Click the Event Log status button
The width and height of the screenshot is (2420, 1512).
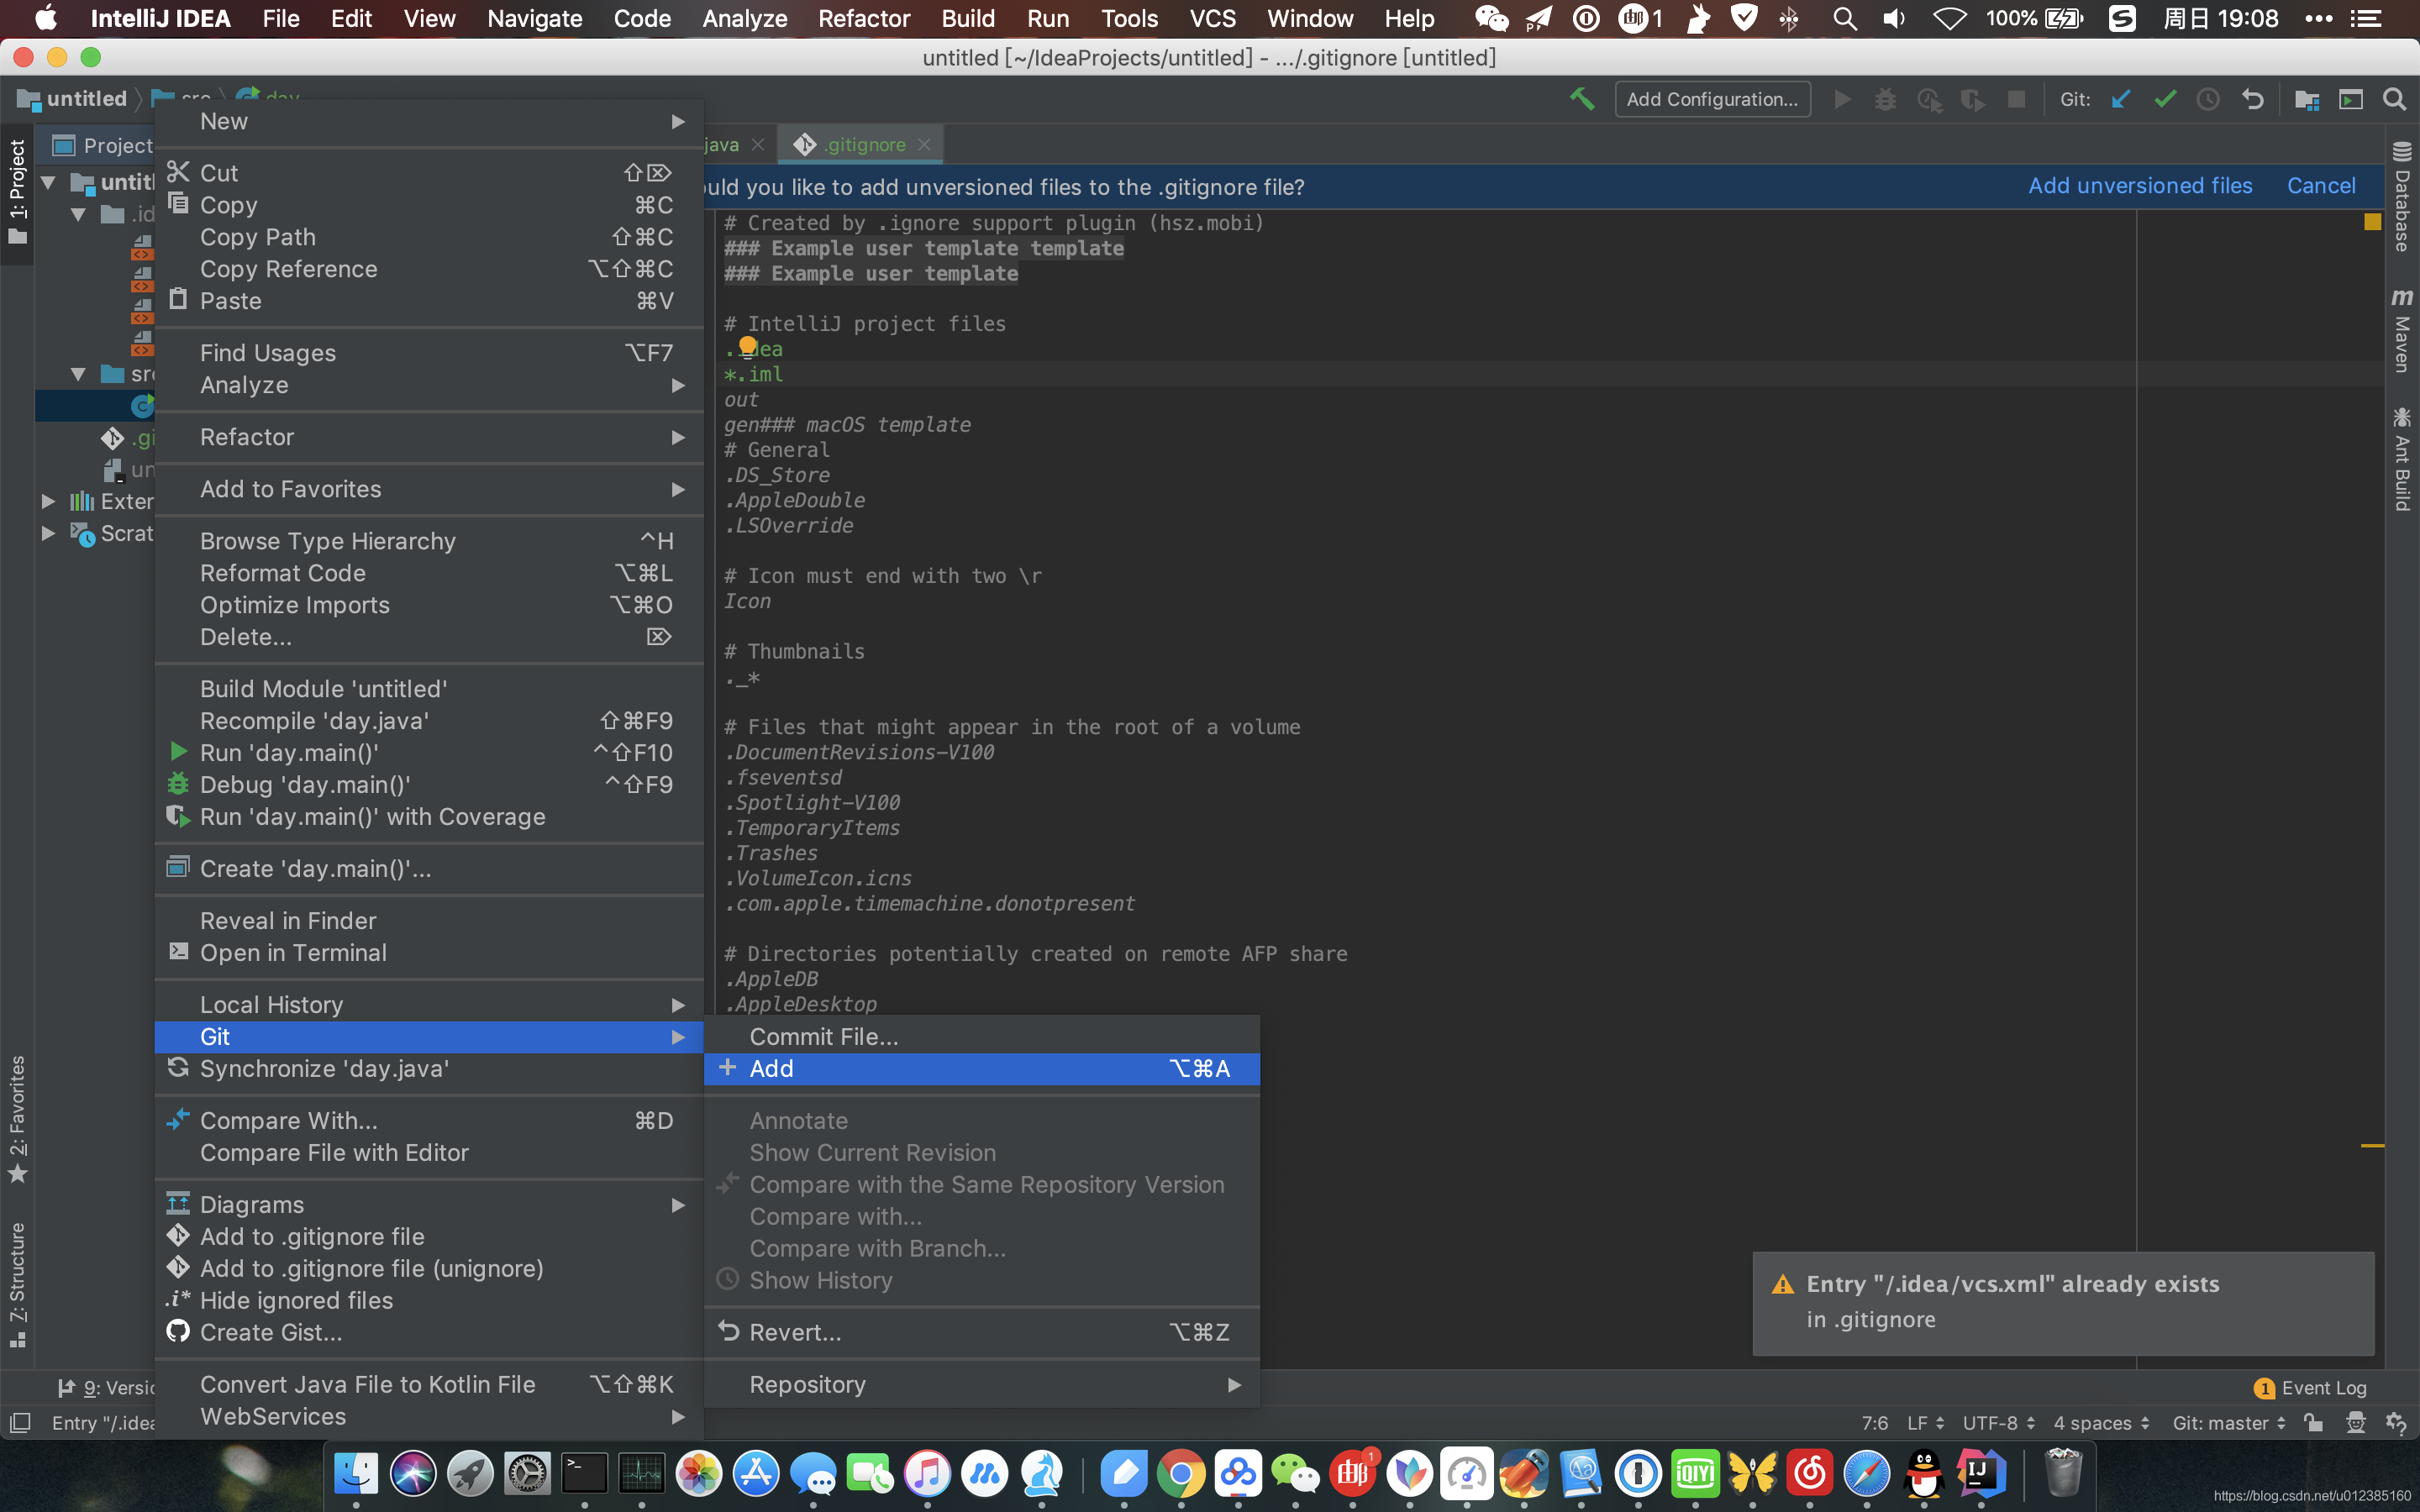2310,1388
